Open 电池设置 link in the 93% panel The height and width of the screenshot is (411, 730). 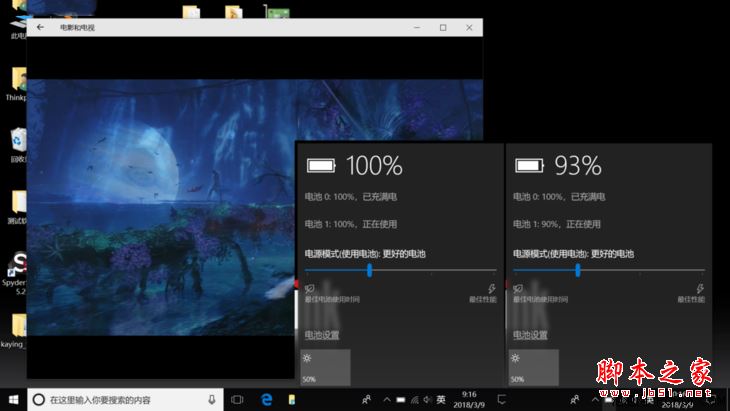click(530, 335)
